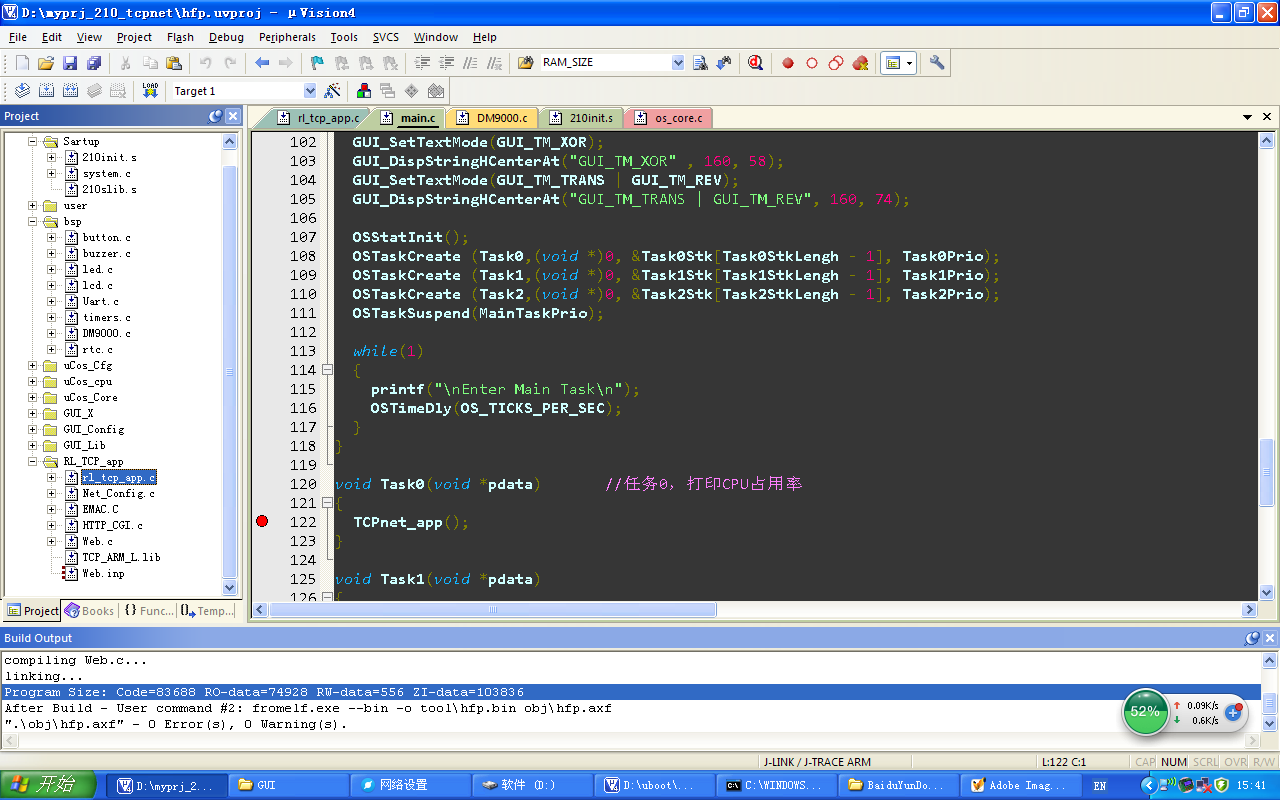This screenshot has height=800, width=1280.
Task: Switch to the Books panel tab
Action: [89, 610]
